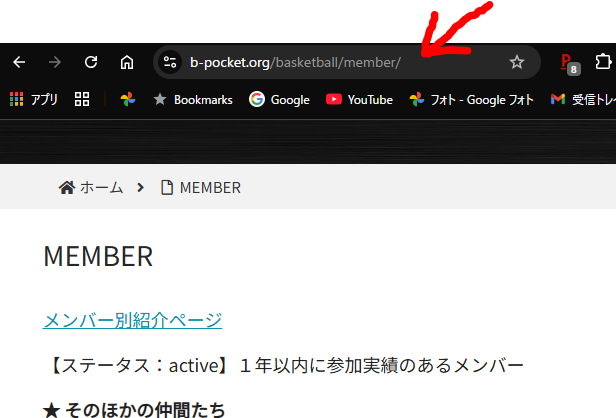Go back to the previous page
The width and height of the screenshot is (616, 418).
19,62
